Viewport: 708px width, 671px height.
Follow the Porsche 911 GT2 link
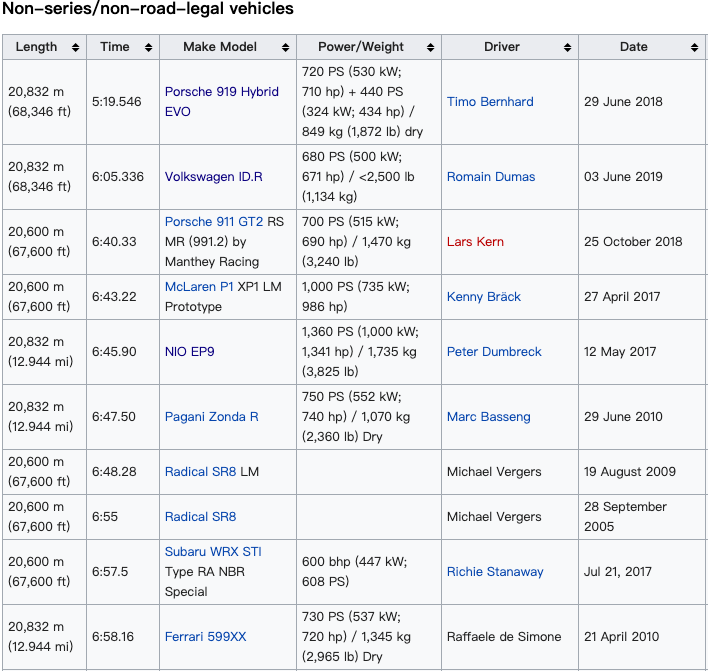(214, 222)
